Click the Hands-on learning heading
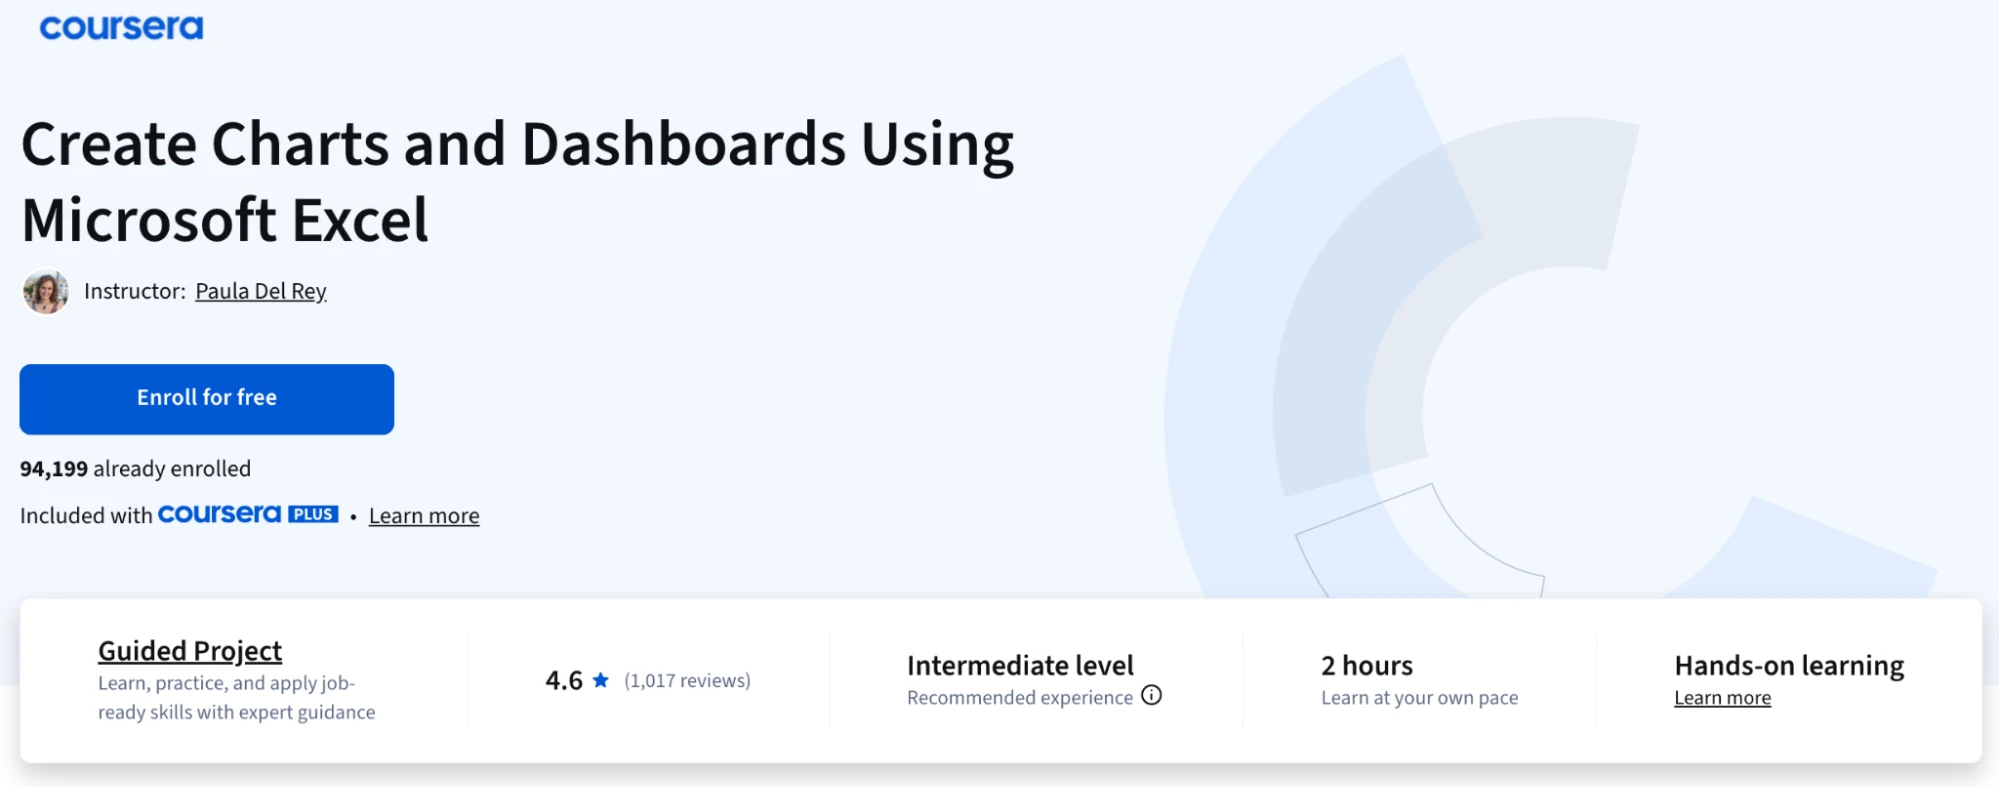 (1789, 666)
